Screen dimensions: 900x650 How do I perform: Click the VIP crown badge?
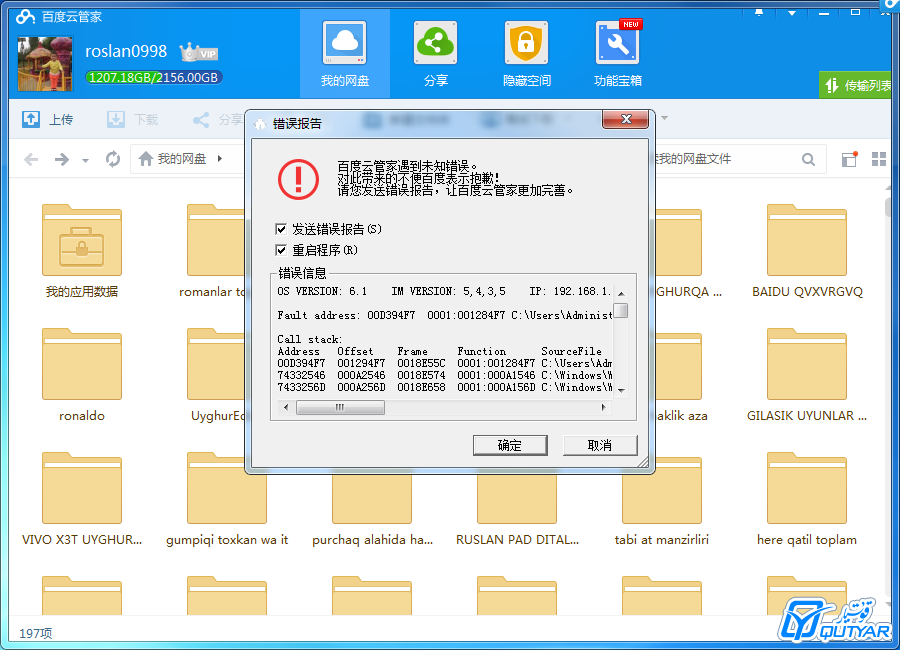tap(199, 52)
